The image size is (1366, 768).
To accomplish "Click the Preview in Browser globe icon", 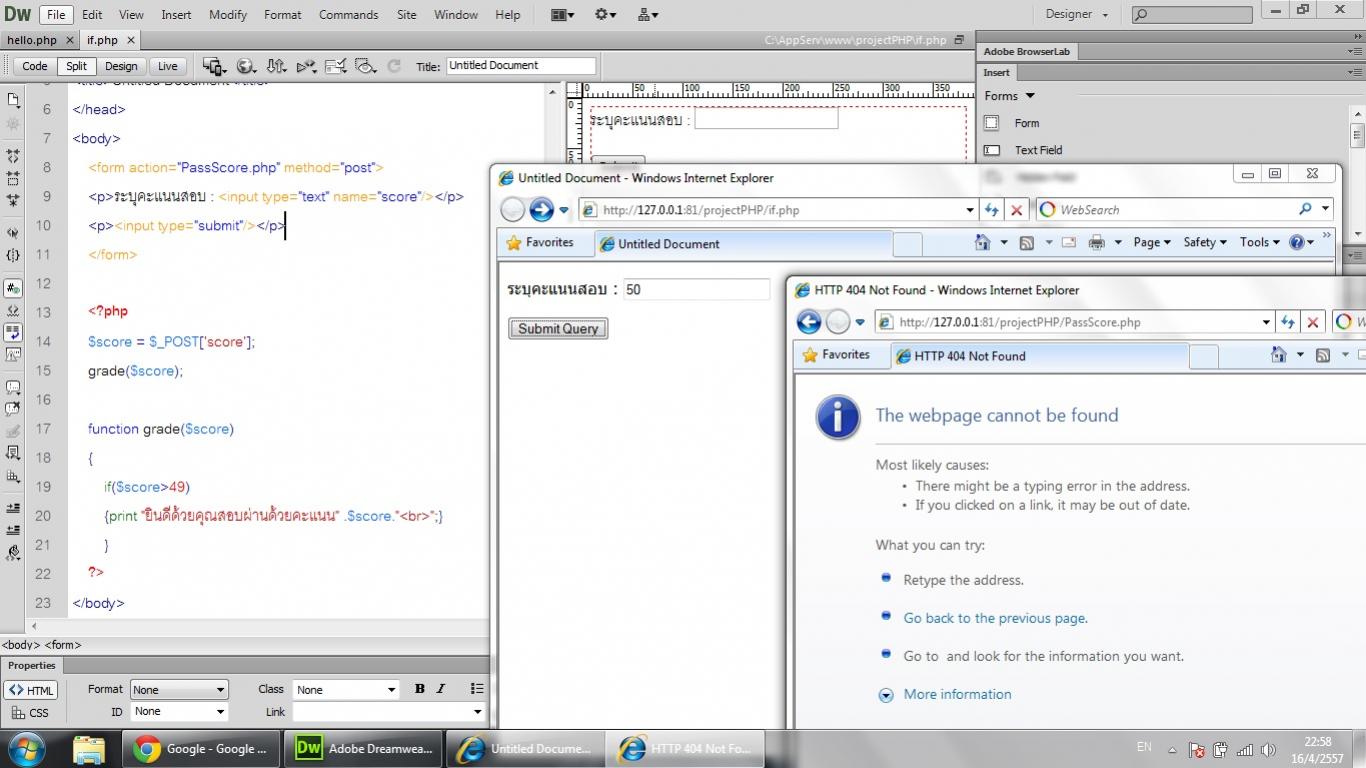I will click(x=245, y=66).
